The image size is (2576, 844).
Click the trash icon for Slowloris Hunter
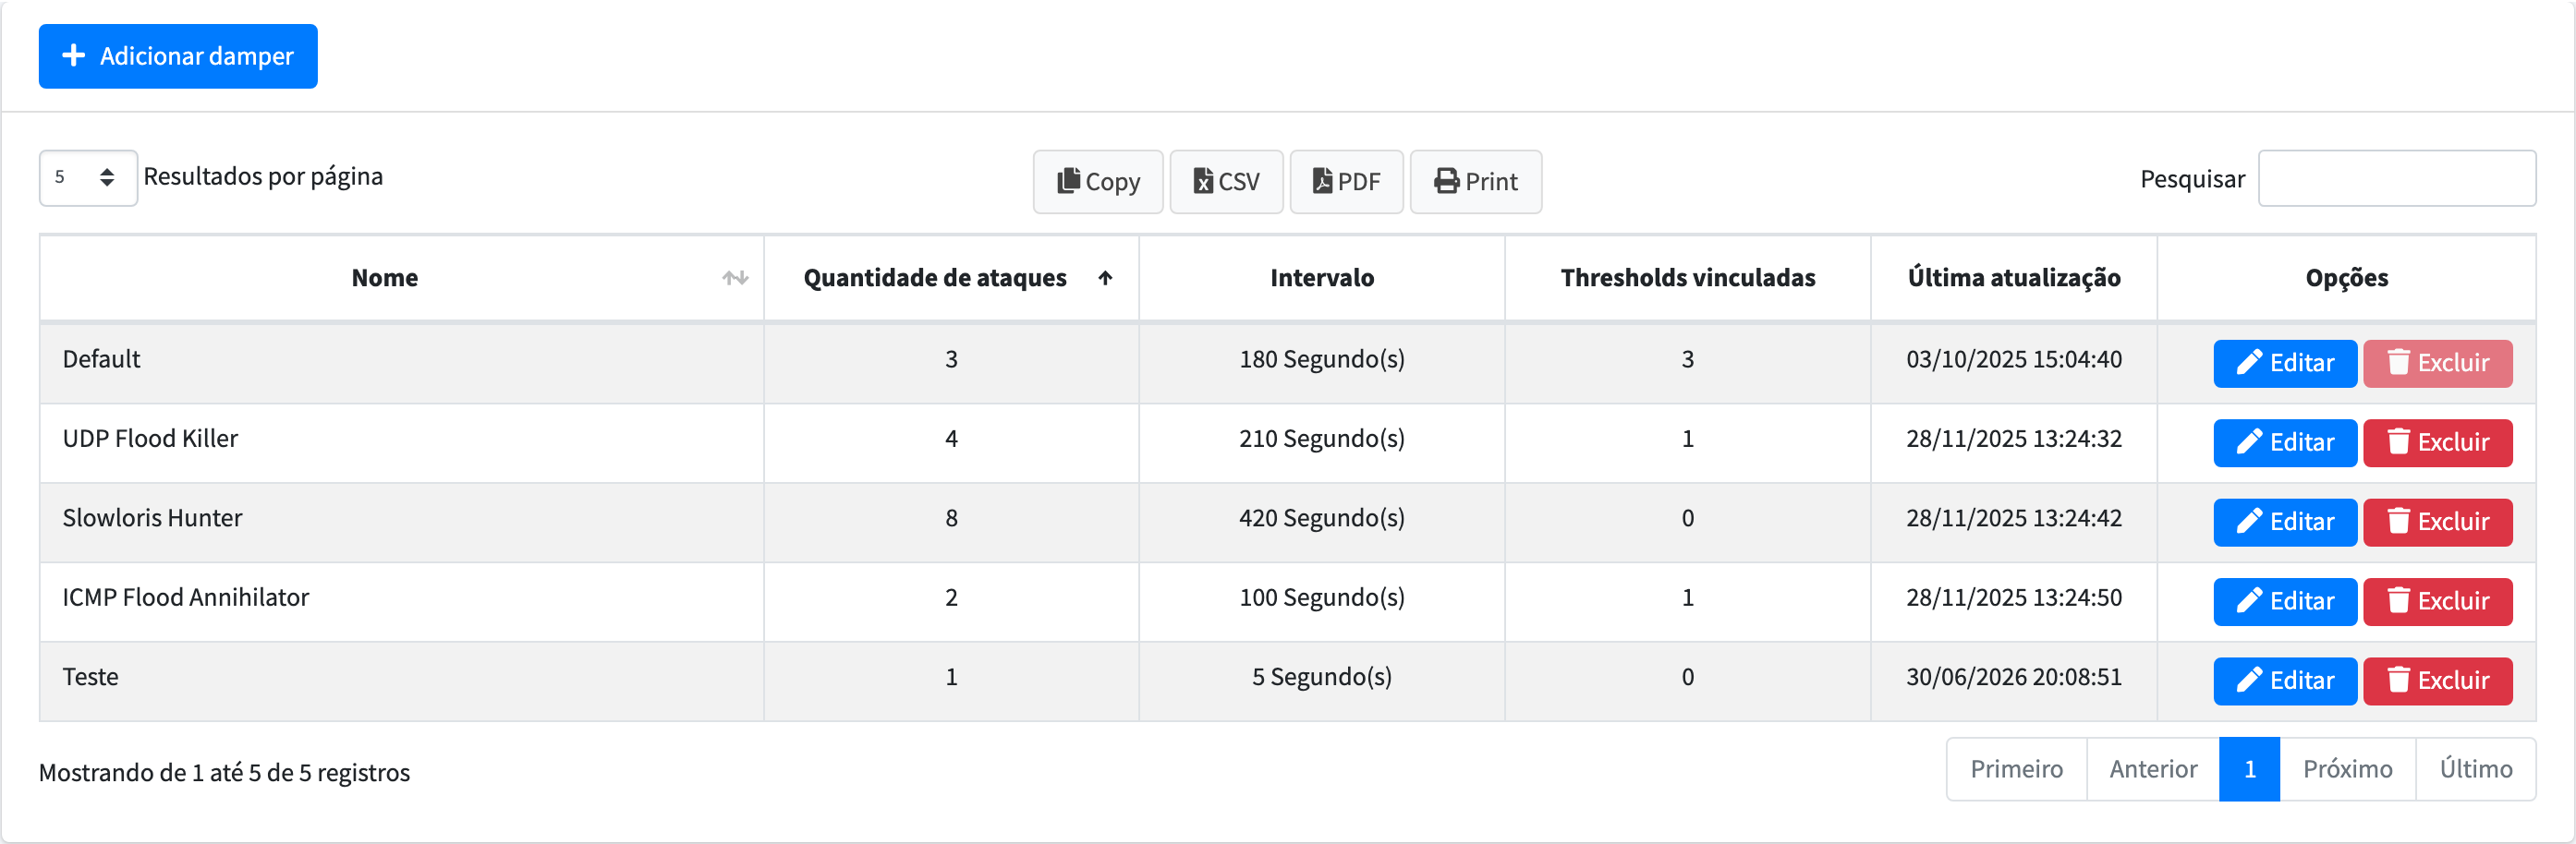click(x=2398, y=521)
